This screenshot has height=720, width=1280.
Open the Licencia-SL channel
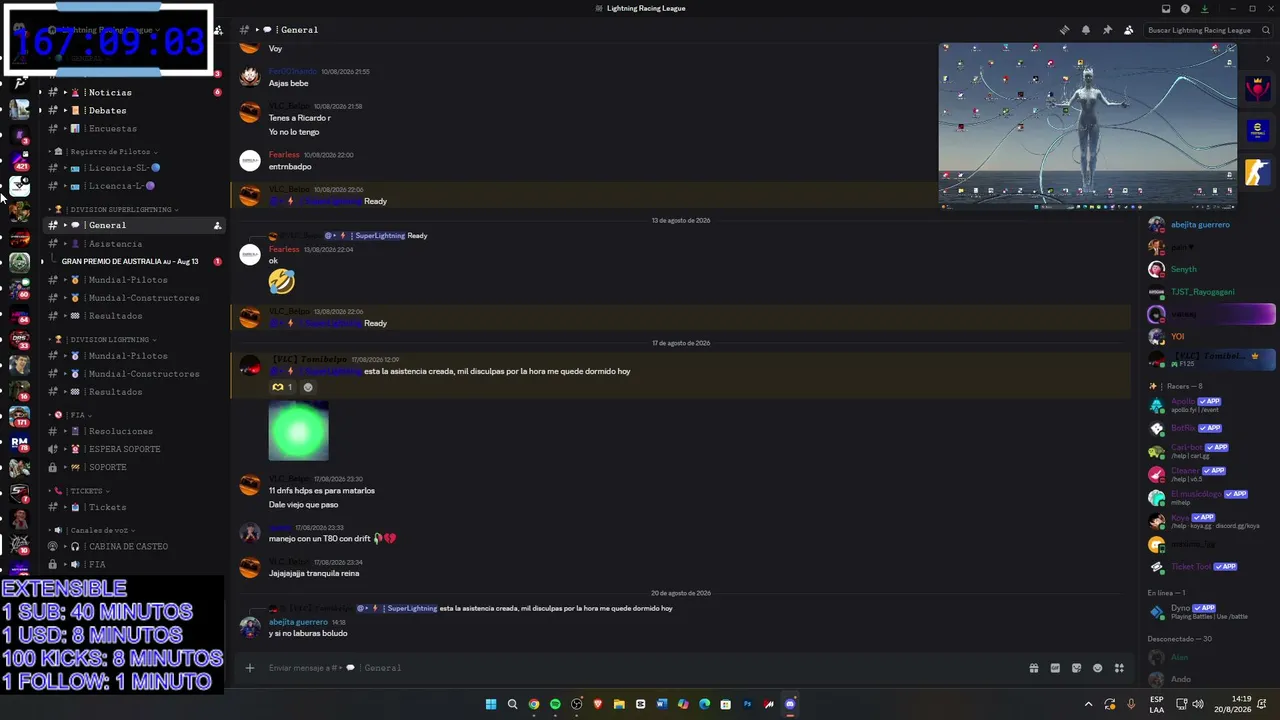(x=135, y=167)
